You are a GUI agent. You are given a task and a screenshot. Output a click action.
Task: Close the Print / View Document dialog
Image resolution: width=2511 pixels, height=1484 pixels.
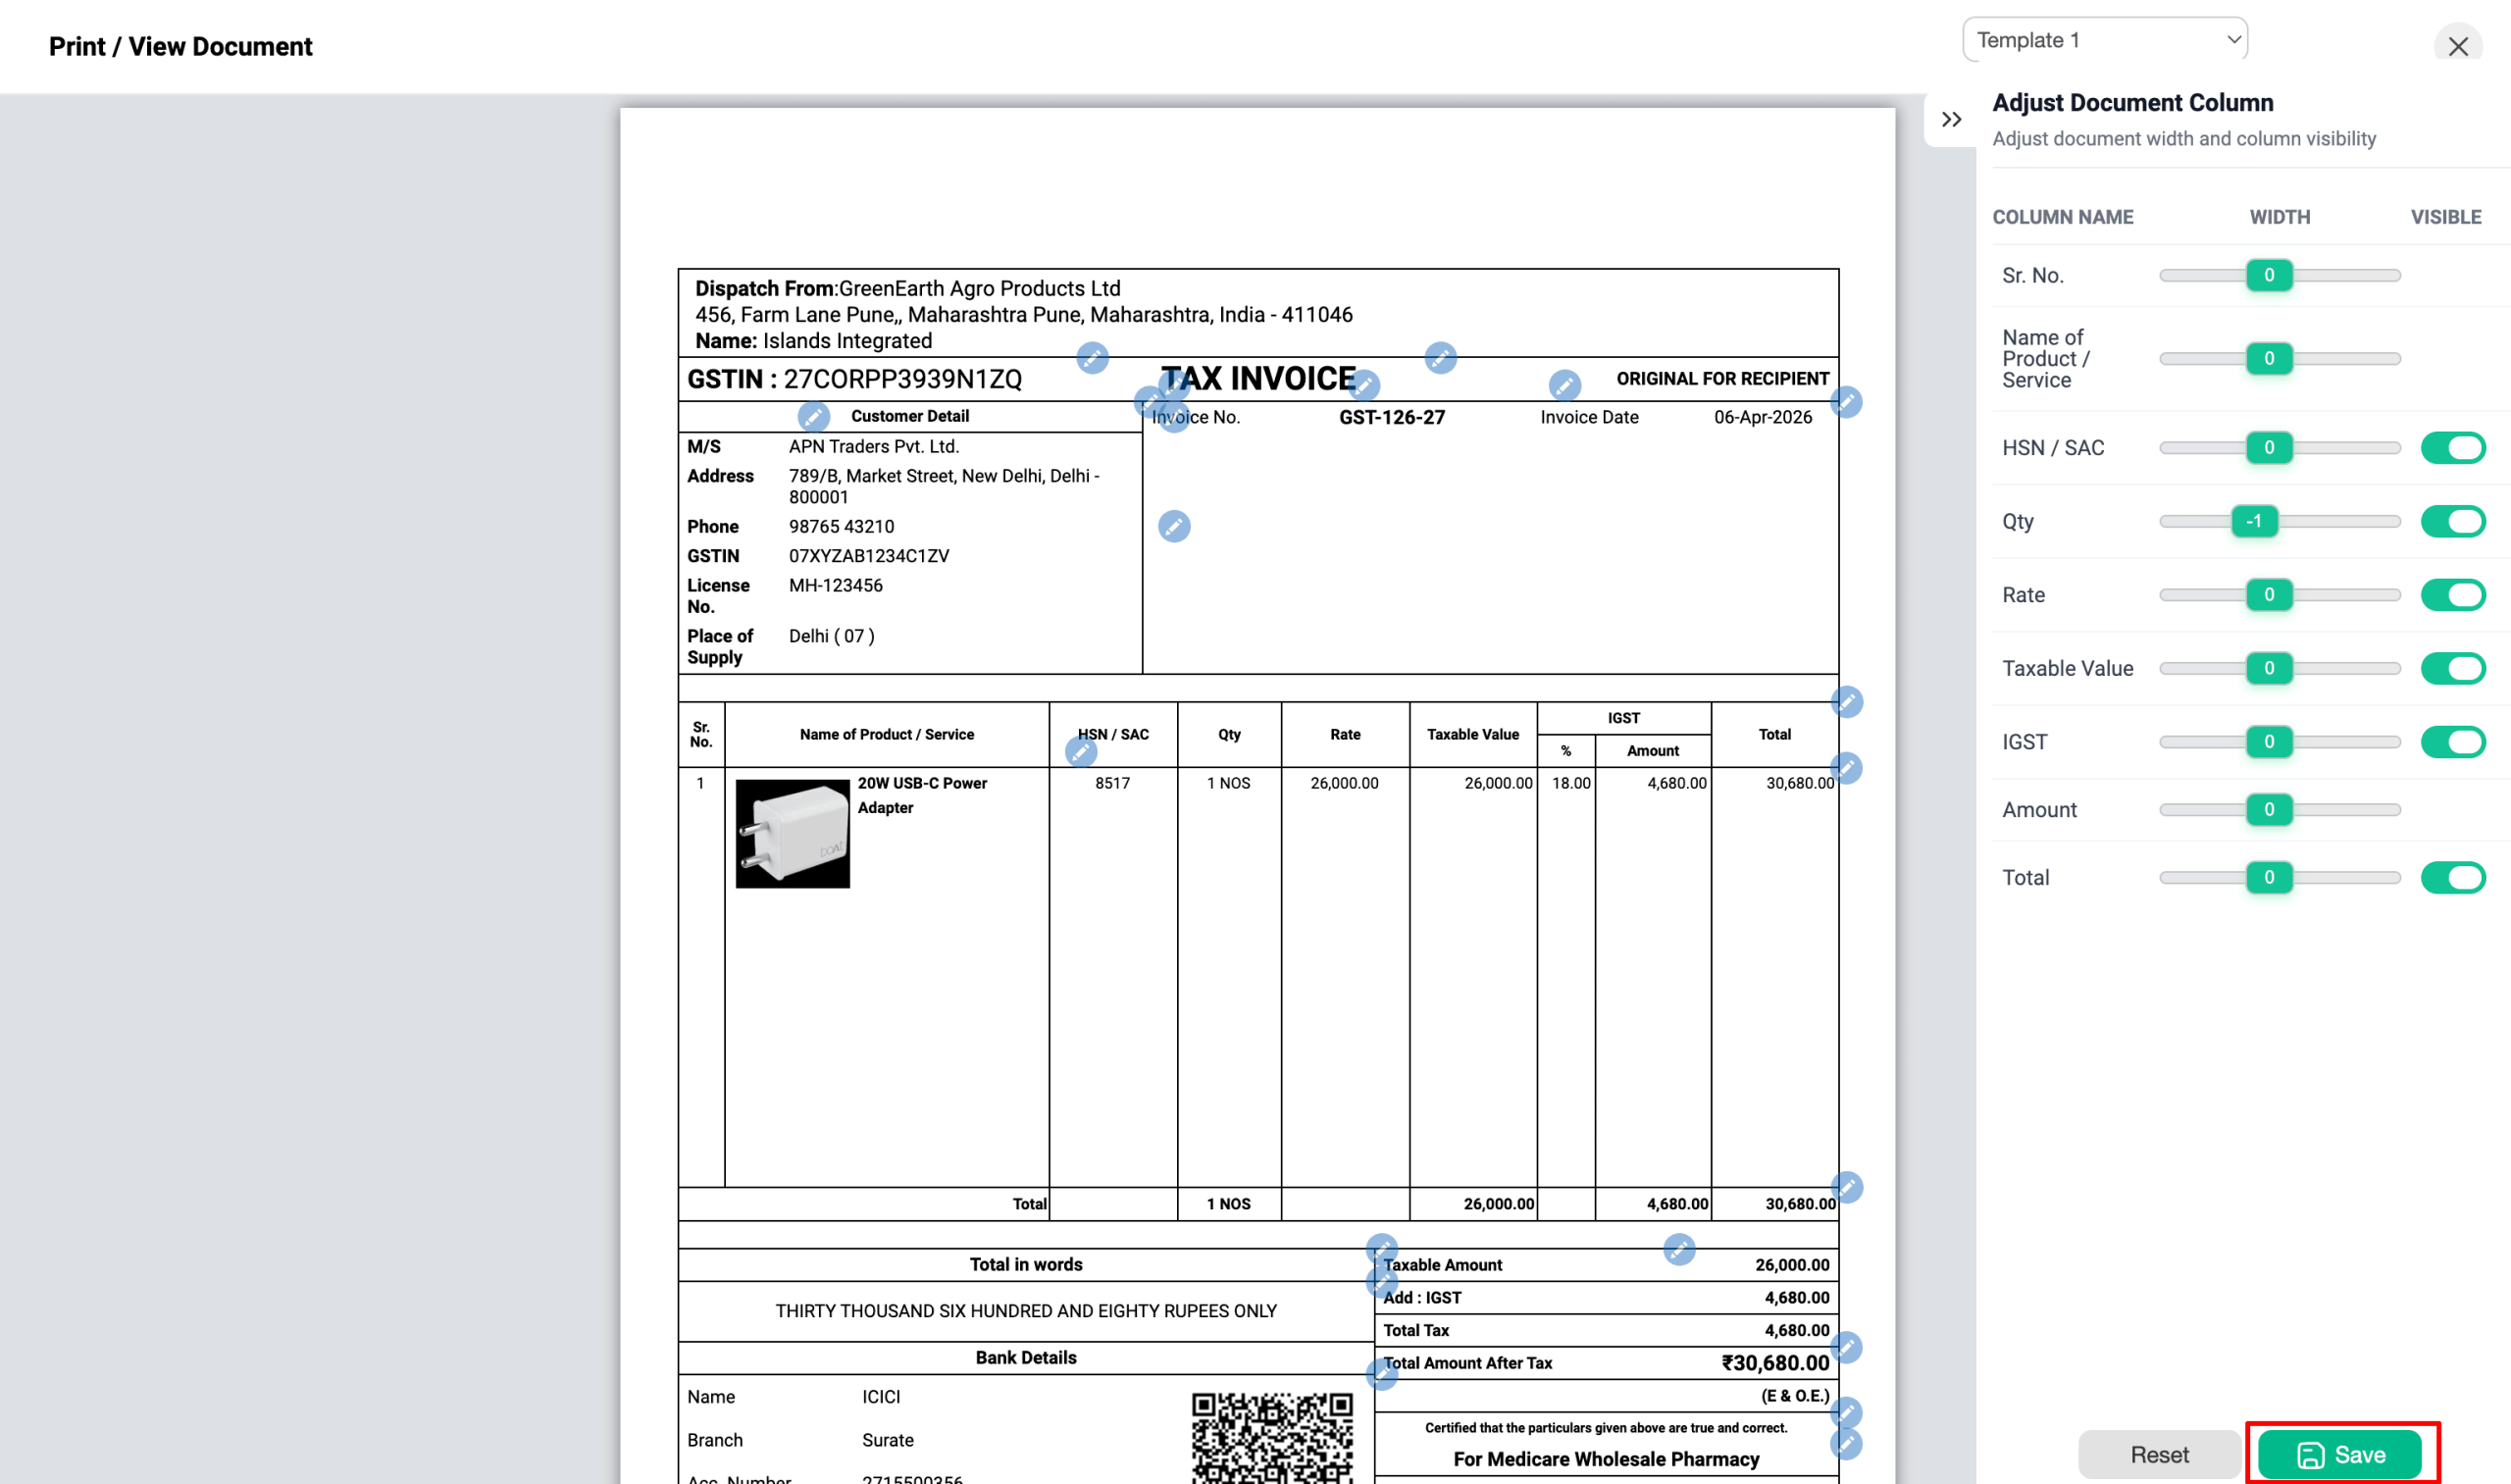(2458, 46)
